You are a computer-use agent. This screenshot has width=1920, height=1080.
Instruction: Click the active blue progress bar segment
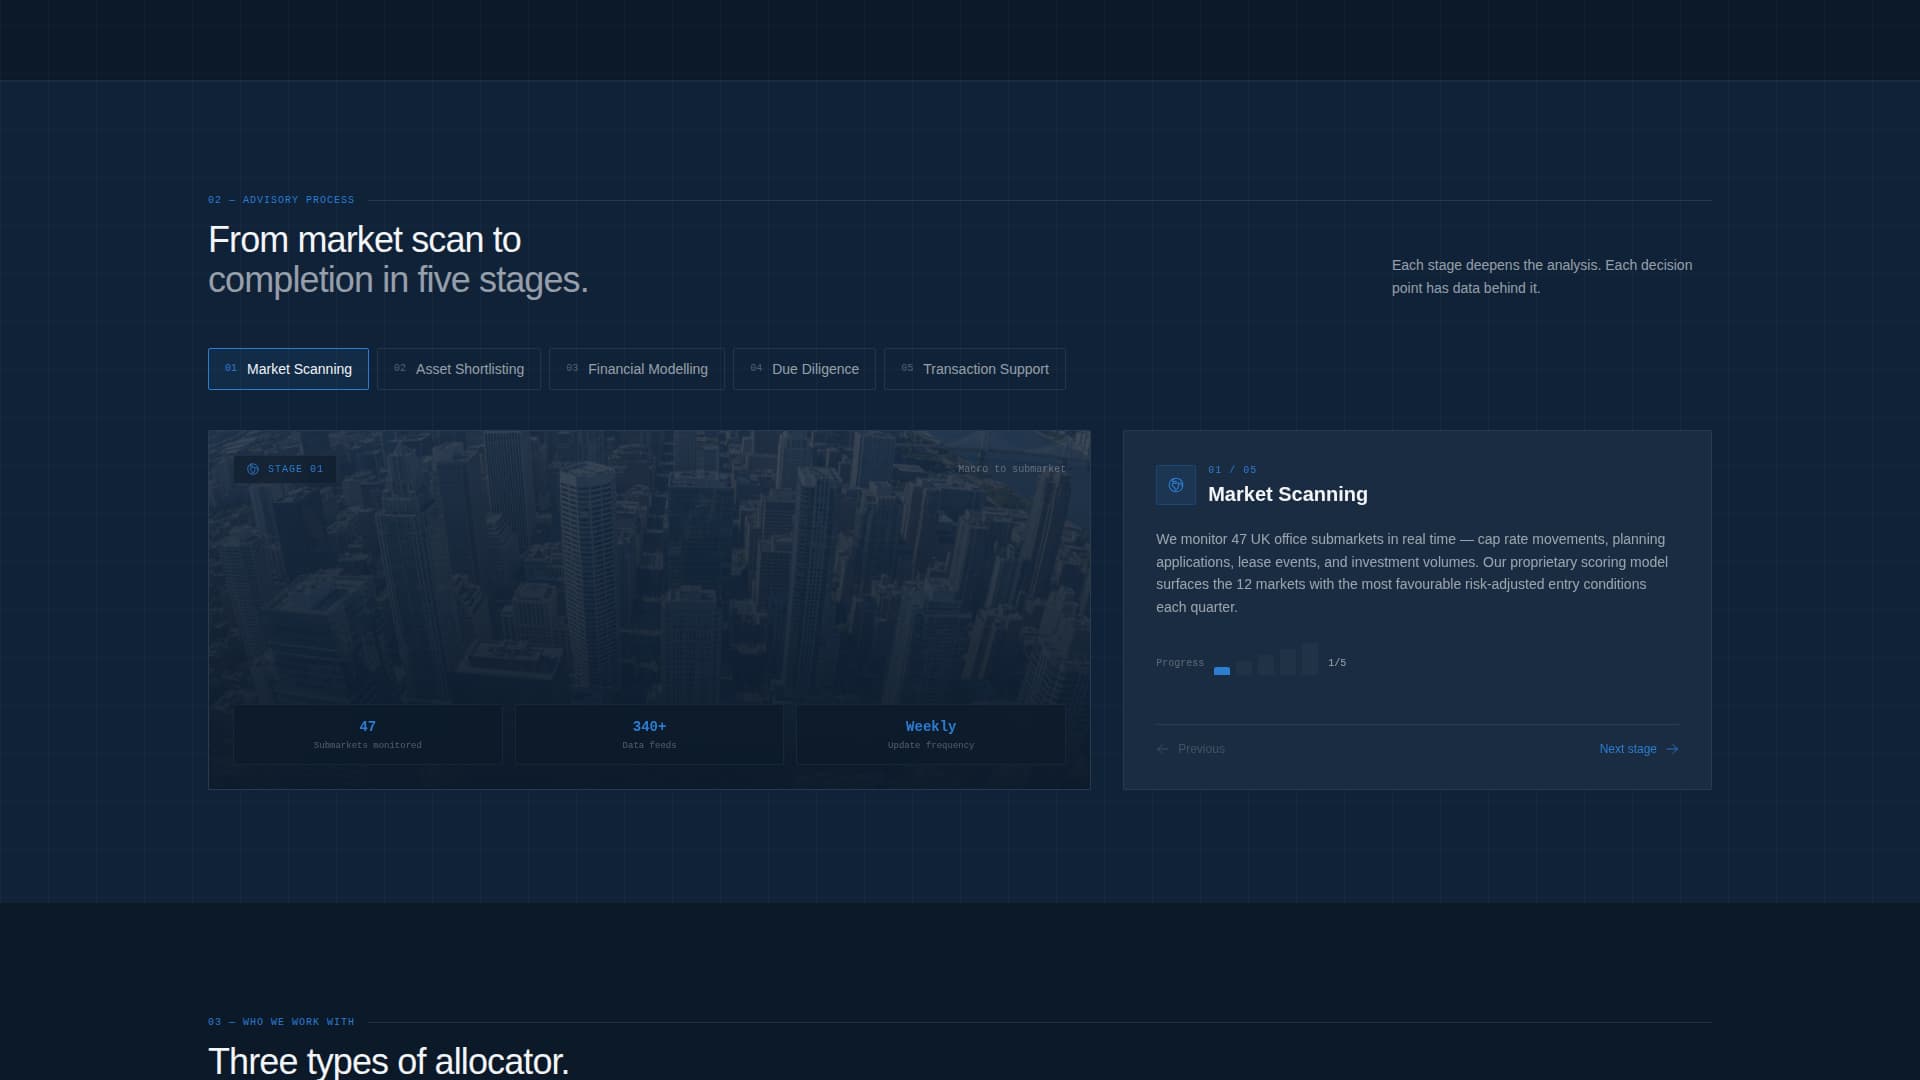coord(1221,671)
